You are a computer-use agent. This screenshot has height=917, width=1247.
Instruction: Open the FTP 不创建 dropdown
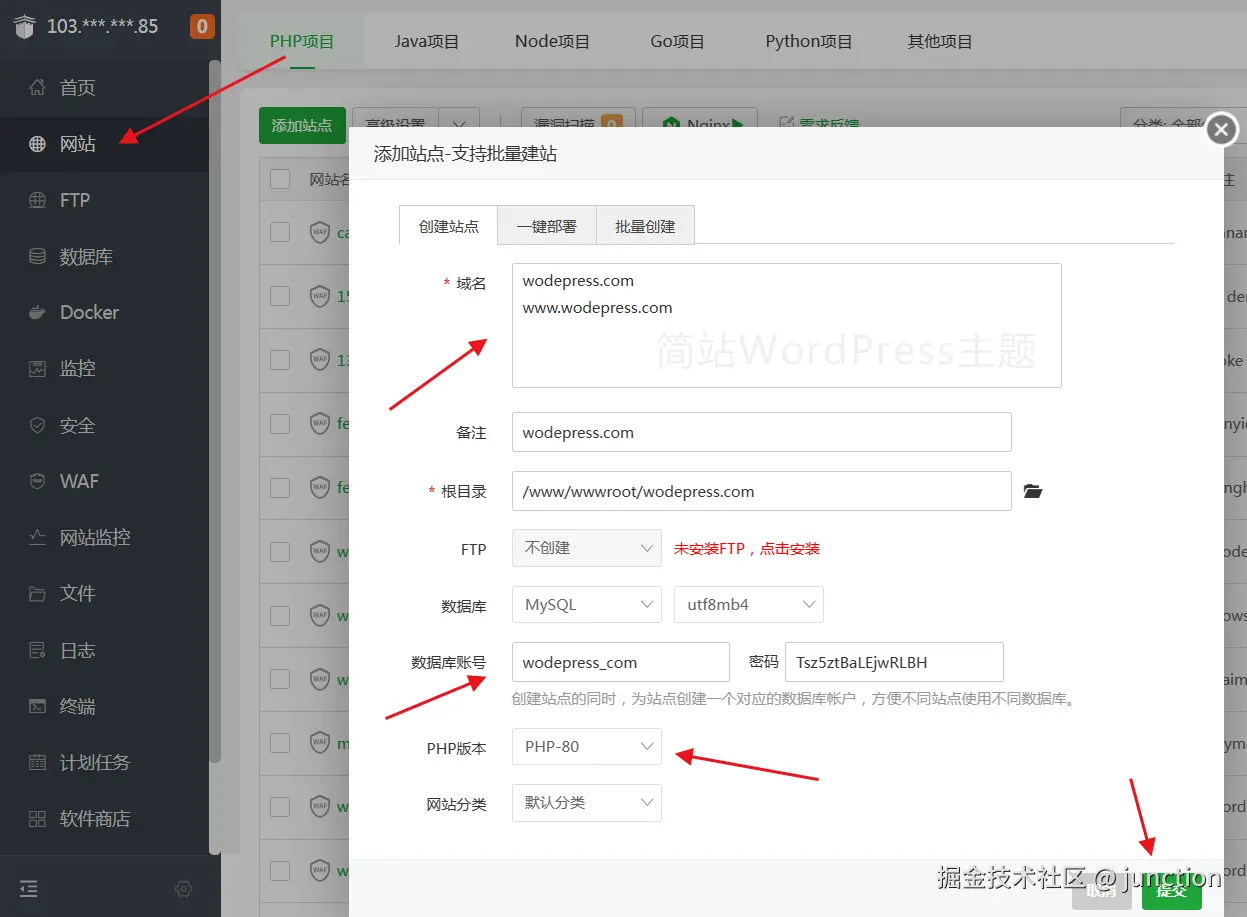point(586,548)
